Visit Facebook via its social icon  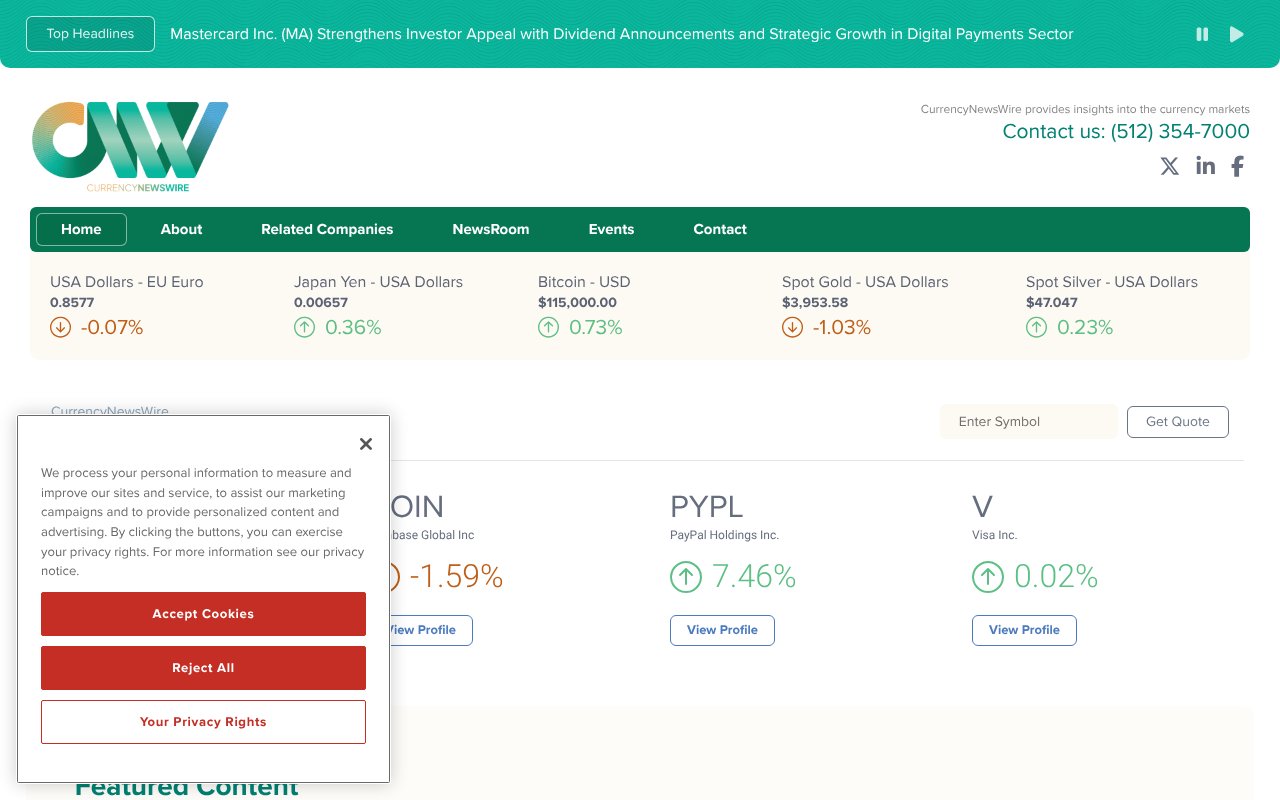[x=1237, y=166]
